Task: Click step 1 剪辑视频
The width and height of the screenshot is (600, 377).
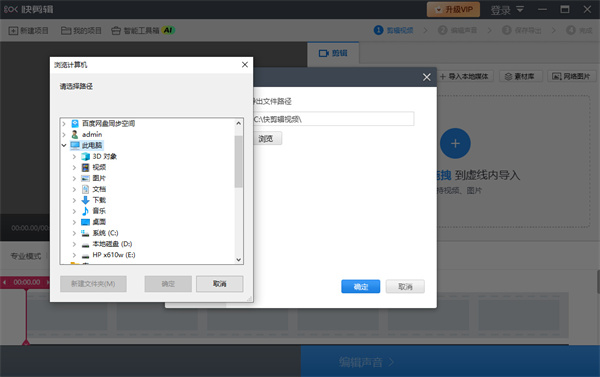Action: [394, 30]
